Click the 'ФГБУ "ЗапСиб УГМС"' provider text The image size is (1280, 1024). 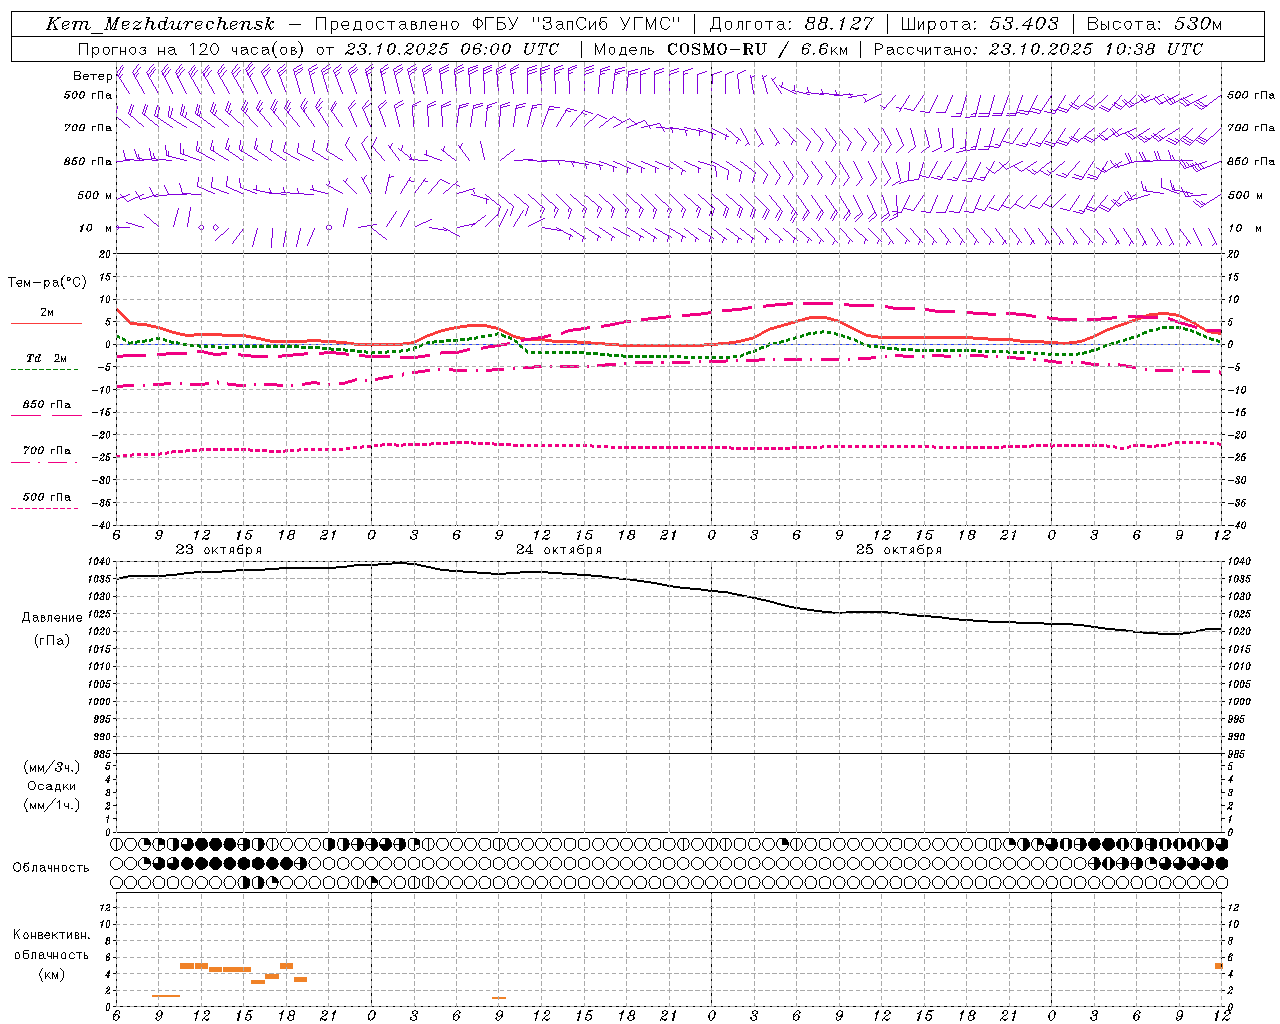pyautogui.click(x=575, y=24)
